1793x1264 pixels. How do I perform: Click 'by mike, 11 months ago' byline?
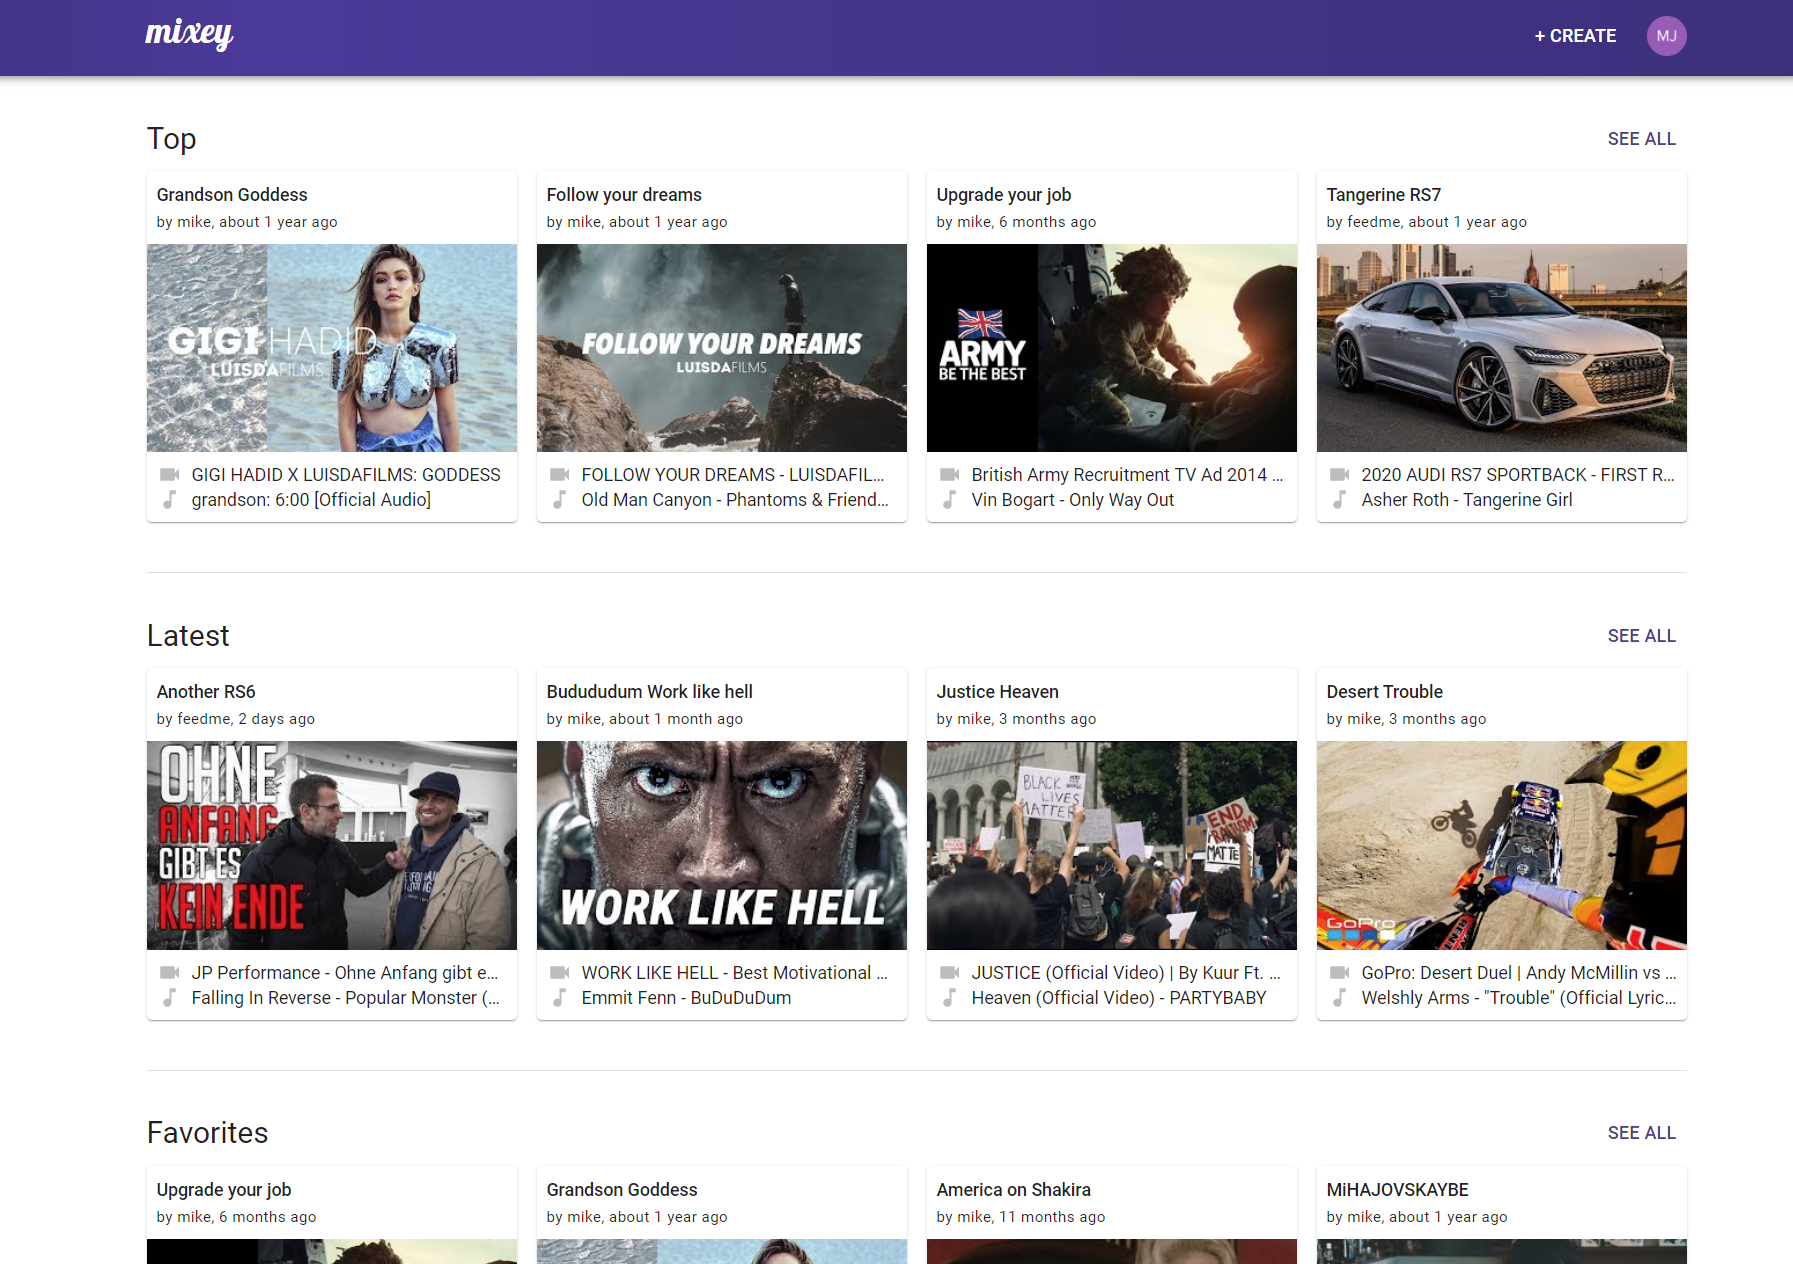click(x=1021, y=1217)
